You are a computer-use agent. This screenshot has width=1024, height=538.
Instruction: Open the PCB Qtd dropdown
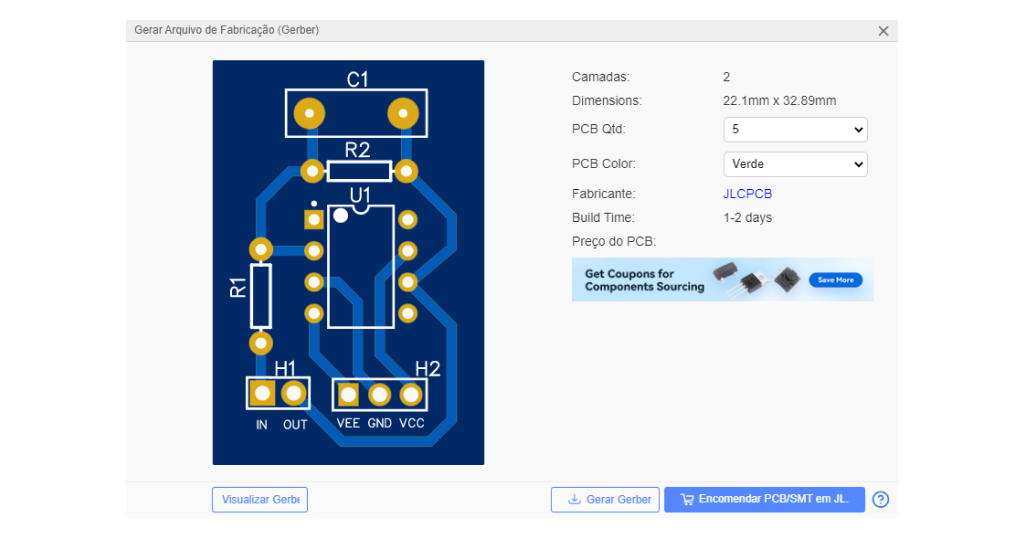pyautogui.click(x=795, y=129)
